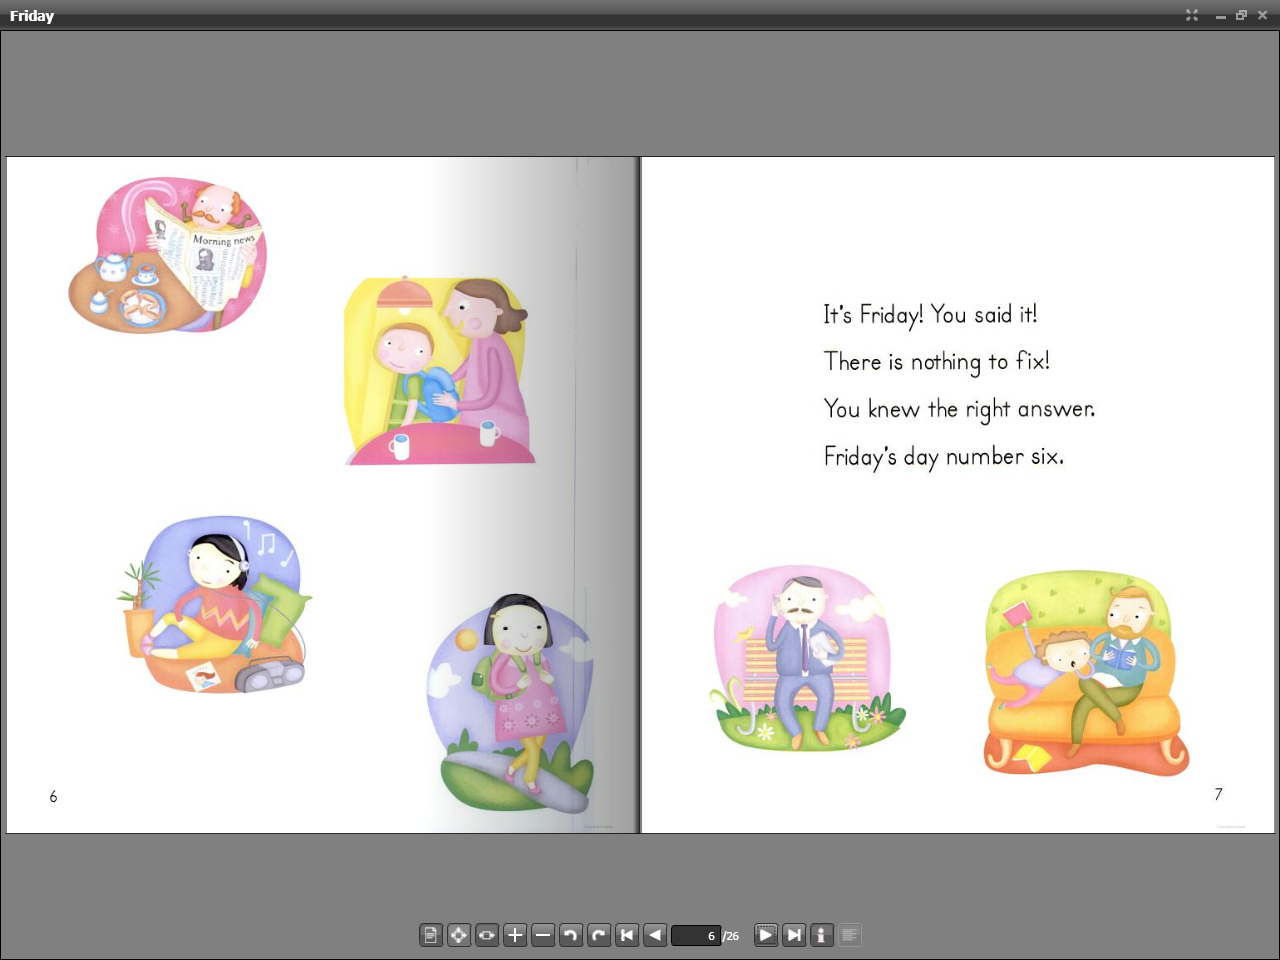1280x960 pixels.
Task: Open the book information panel
Action: click(821, 935)
